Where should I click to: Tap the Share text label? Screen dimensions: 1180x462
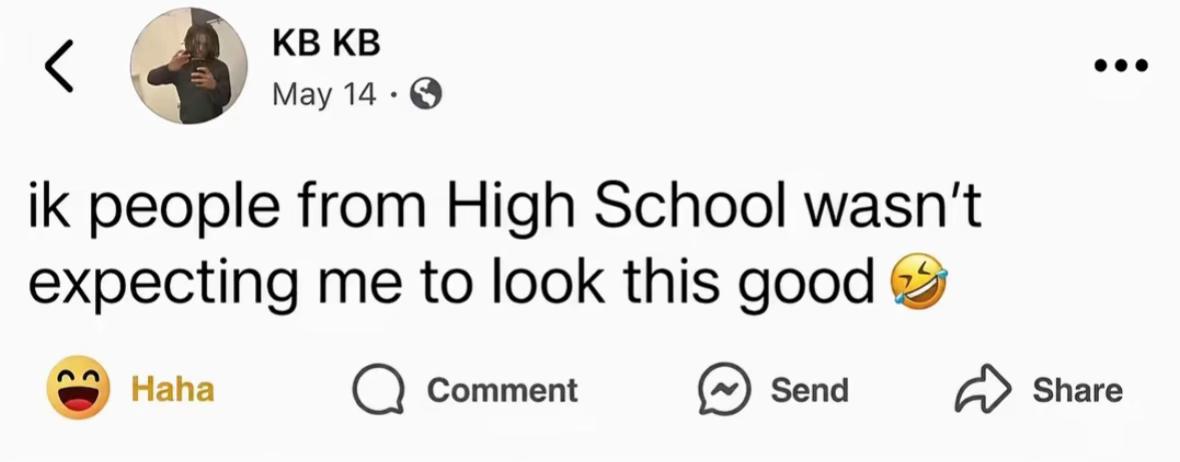pos(1077,390)
